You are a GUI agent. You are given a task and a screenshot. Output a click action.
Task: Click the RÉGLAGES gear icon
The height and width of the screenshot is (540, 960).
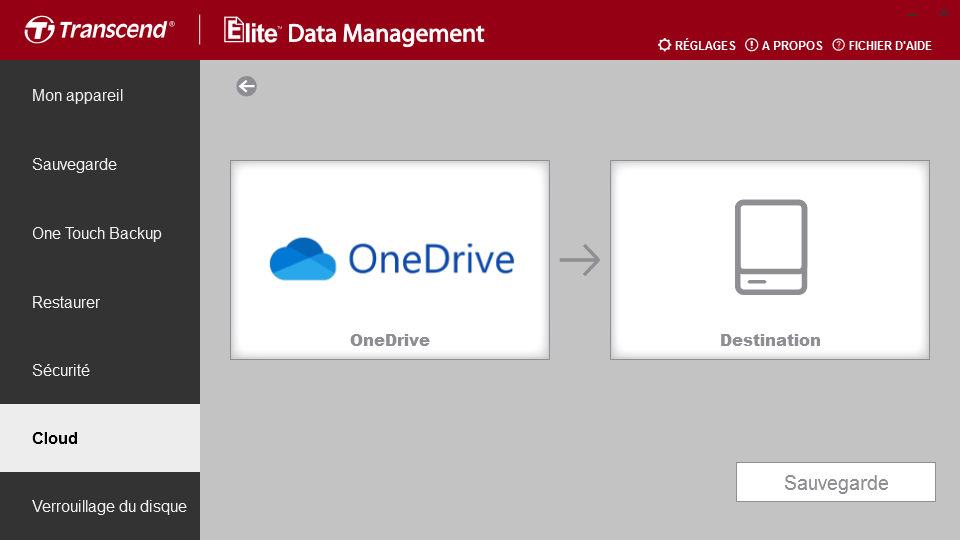tap(664, 45)
